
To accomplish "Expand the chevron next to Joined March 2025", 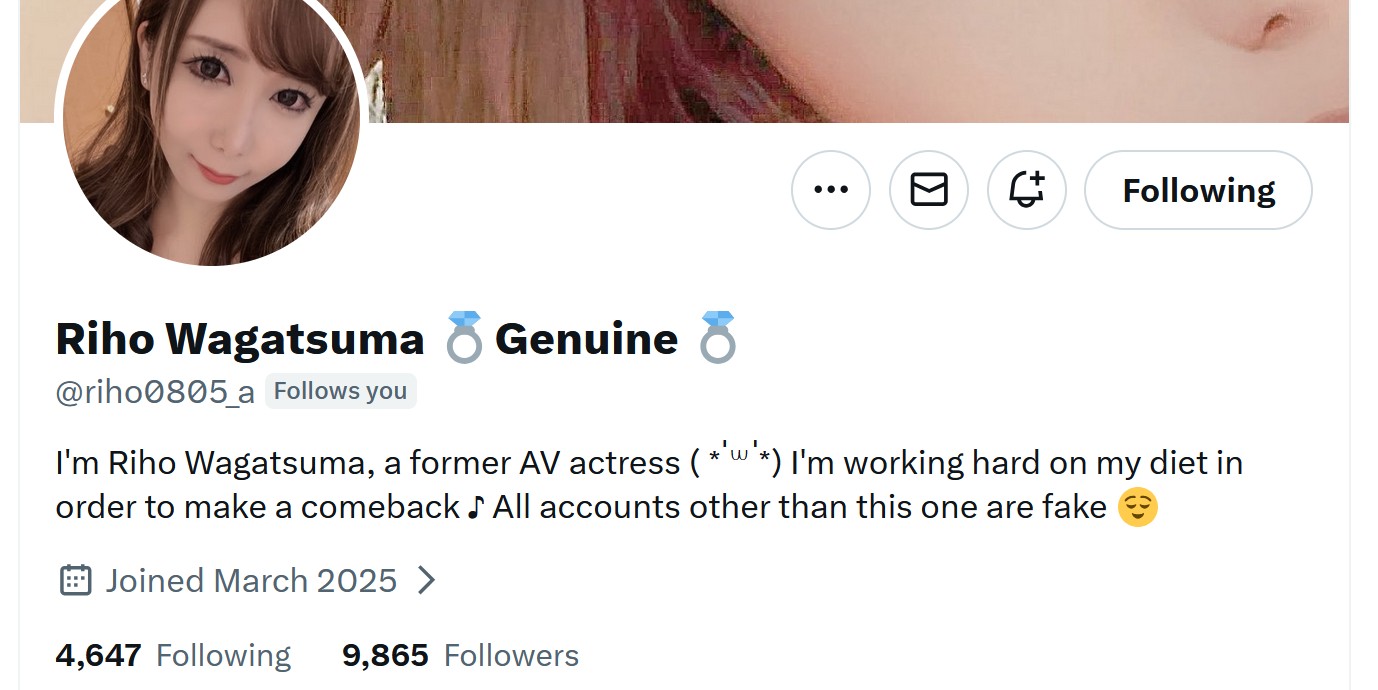I will [x=426, y=580].
